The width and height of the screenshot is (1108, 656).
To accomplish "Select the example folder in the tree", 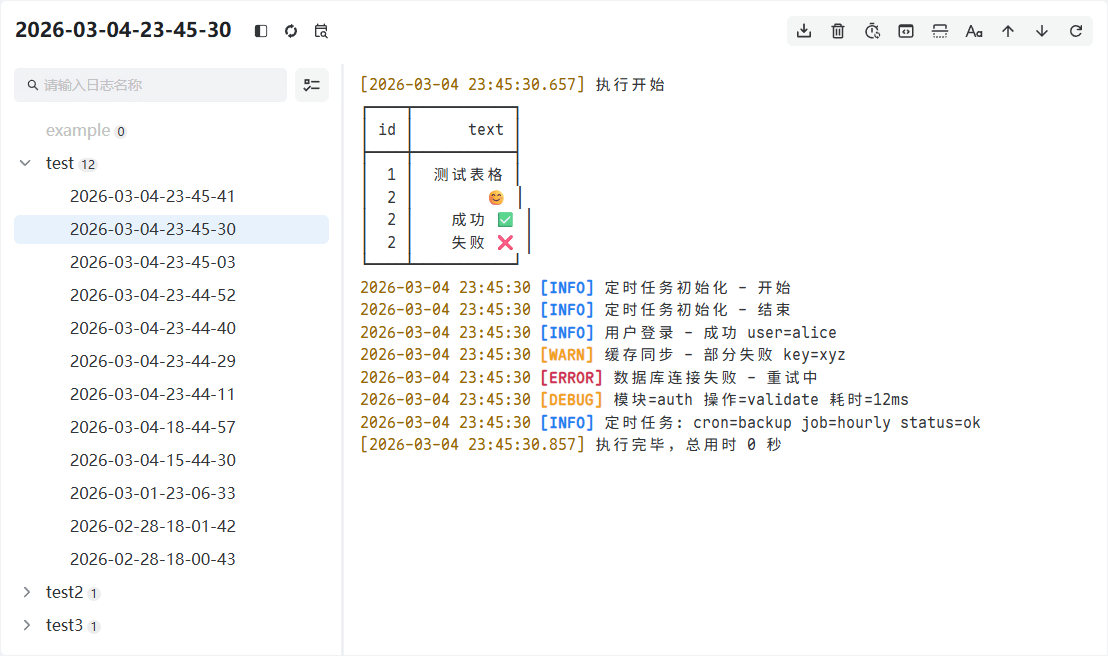I will click(x=78, y=130).
